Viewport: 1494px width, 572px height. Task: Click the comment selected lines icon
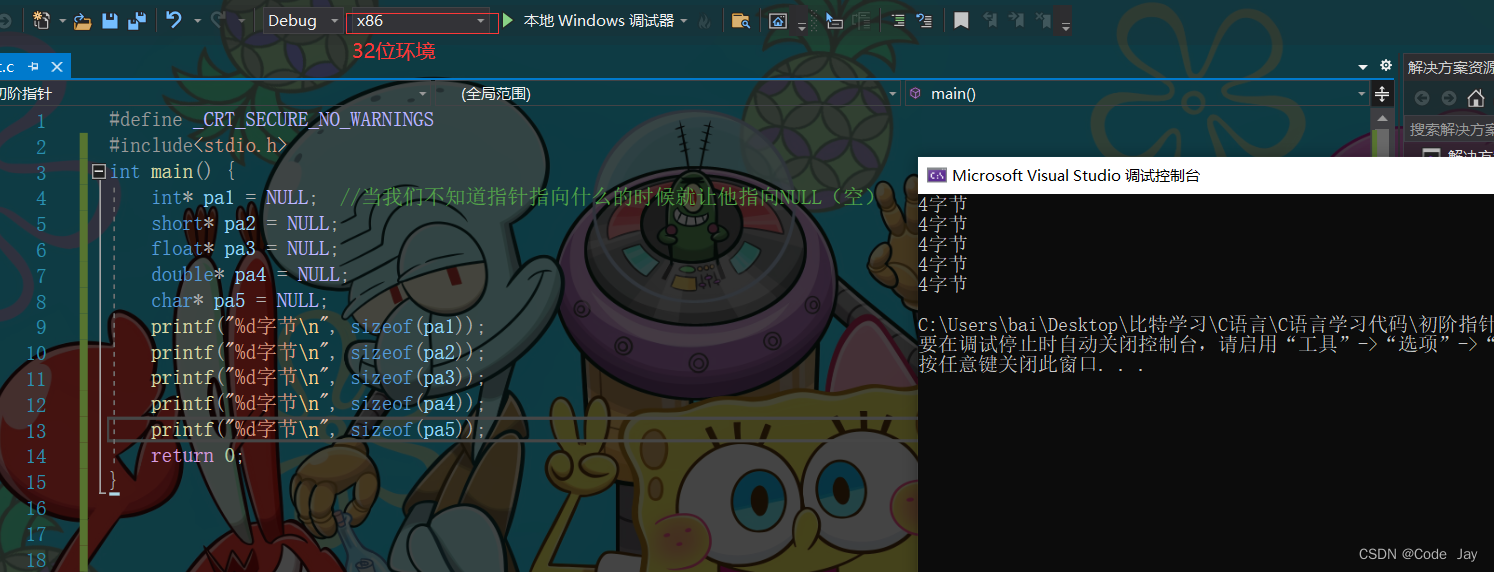[x=898, y=21]
